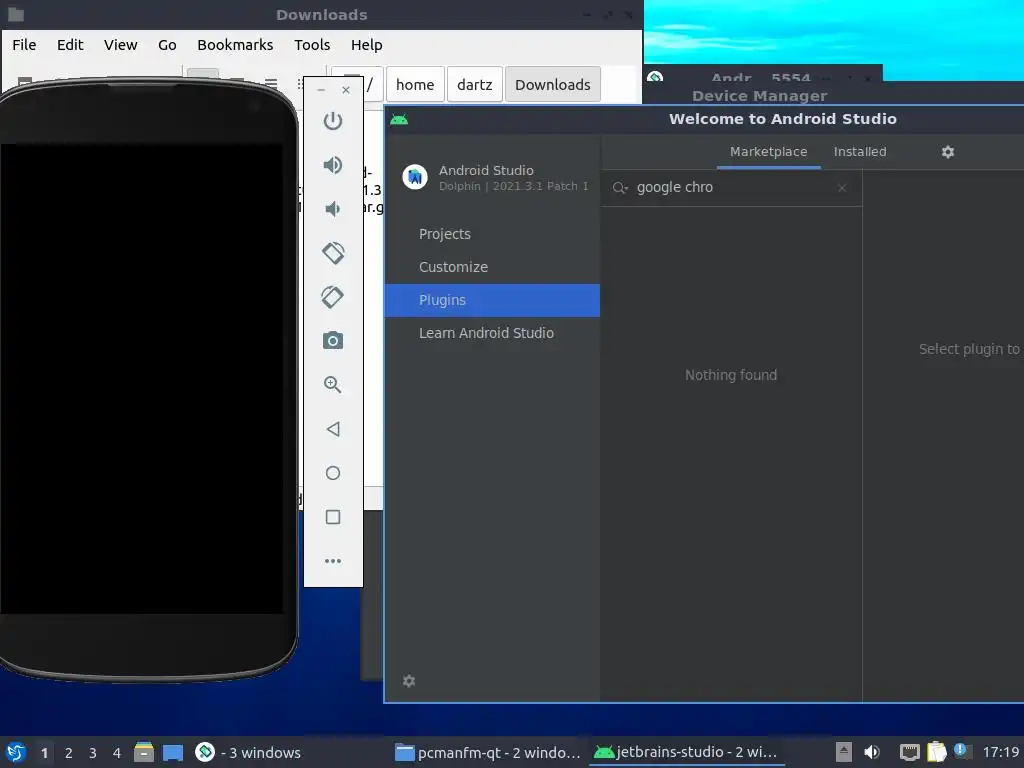Screen dimensions: 1024x768
Task: Open the LXQt start menu
Action: pyautogui.click(x=16, y=752)
